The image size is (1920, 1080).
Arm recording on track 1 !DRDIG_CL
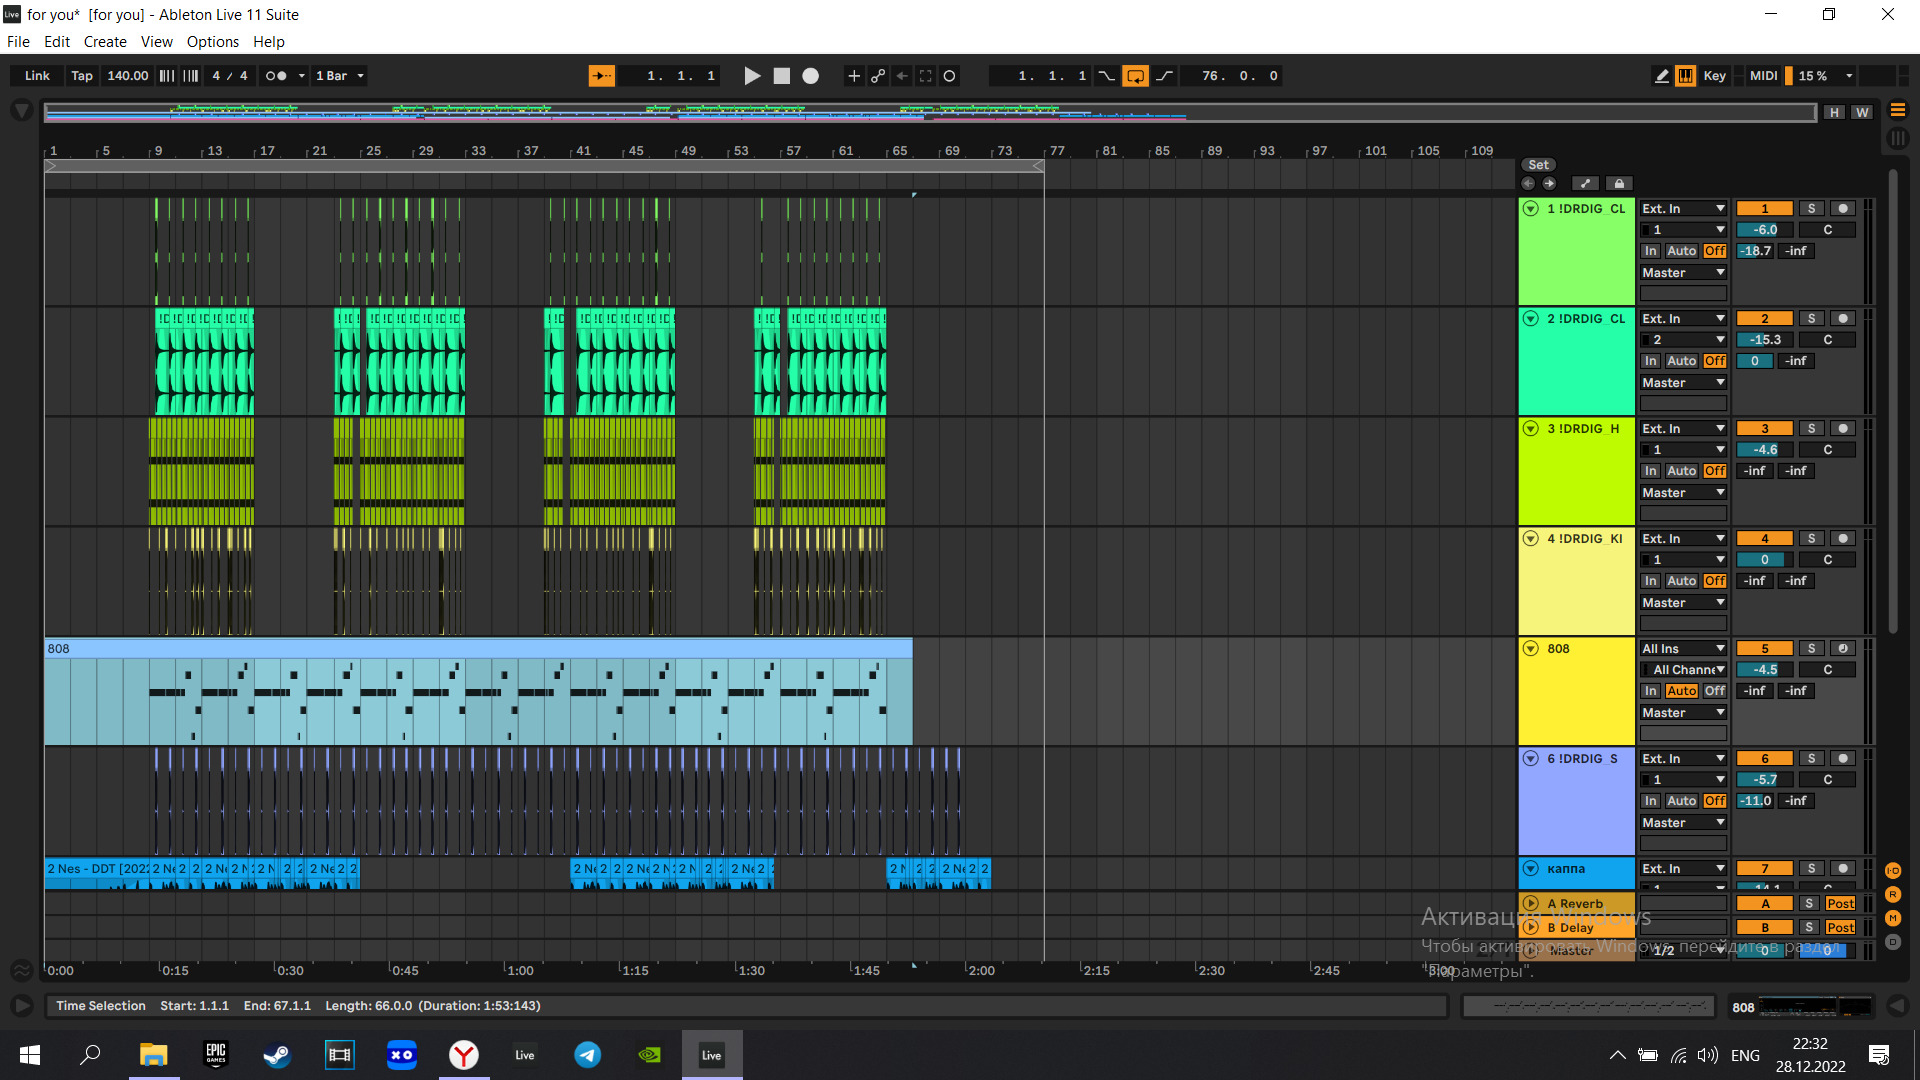pos(1843,209)
